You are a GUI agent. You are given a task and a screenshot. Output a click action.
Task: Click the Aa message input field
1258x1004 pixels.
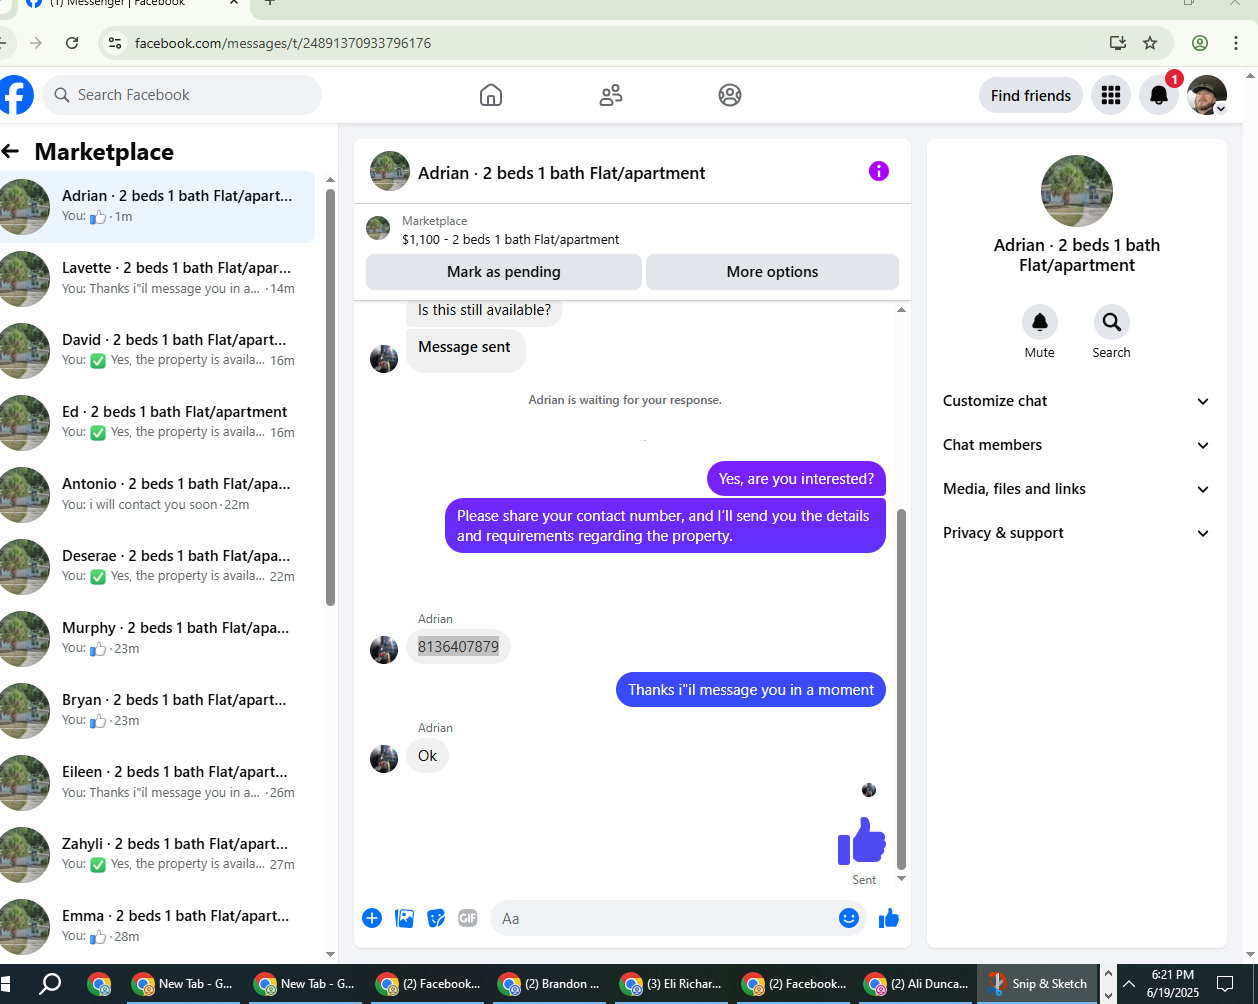pos(680,918)
